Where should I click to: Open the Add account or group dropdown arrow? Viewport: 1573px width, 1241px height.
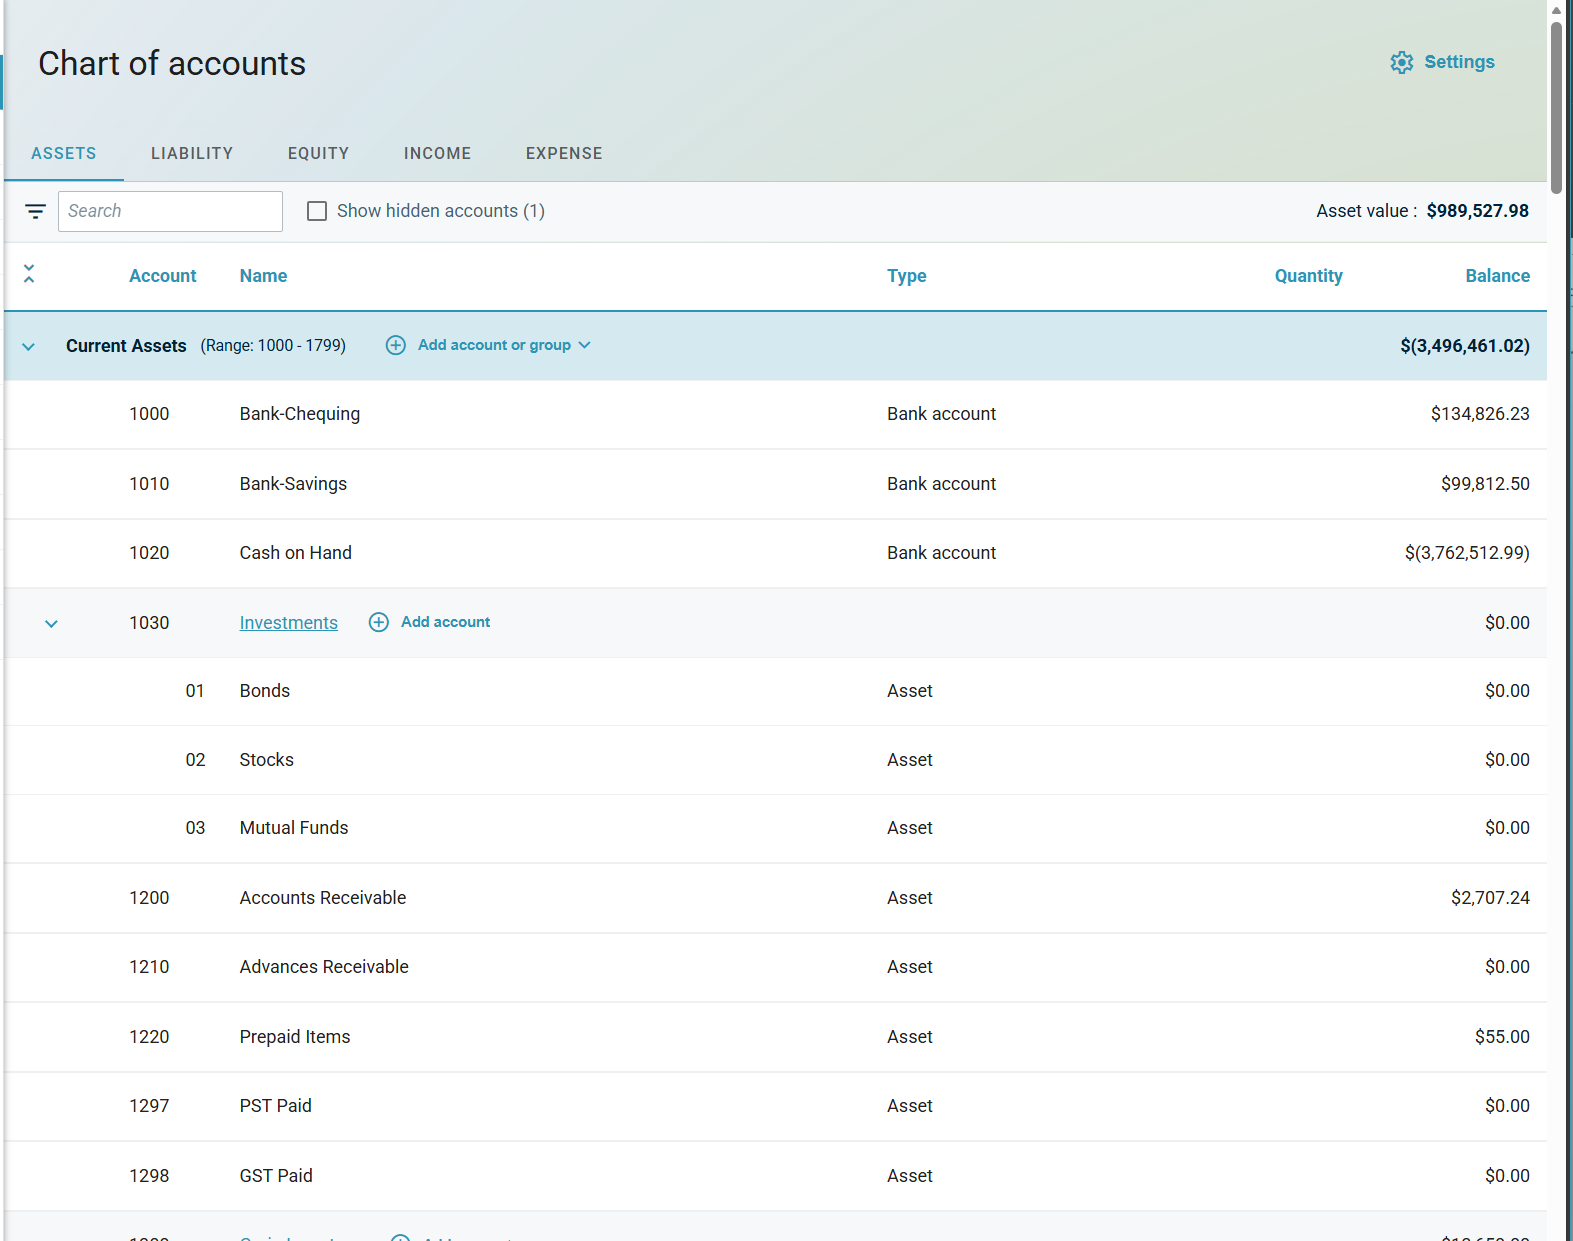coord(585,345)
